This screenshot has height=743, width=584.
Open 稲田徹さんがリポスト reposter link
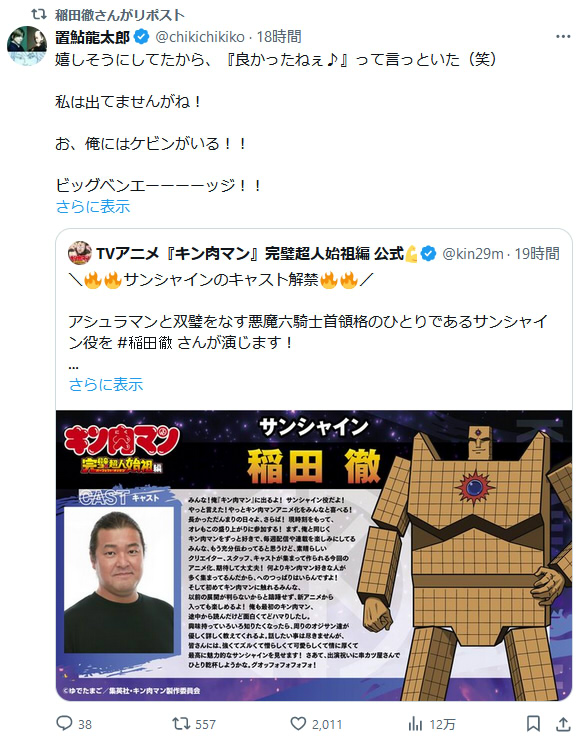coord(119,15)
